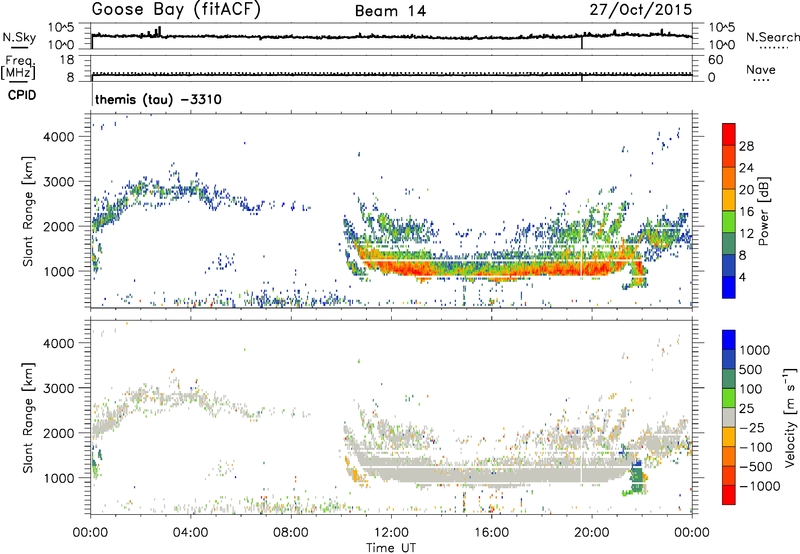Select the 'themis (tau) -3310' mode text
The image size is (800, 554).
tap(158, 99)
